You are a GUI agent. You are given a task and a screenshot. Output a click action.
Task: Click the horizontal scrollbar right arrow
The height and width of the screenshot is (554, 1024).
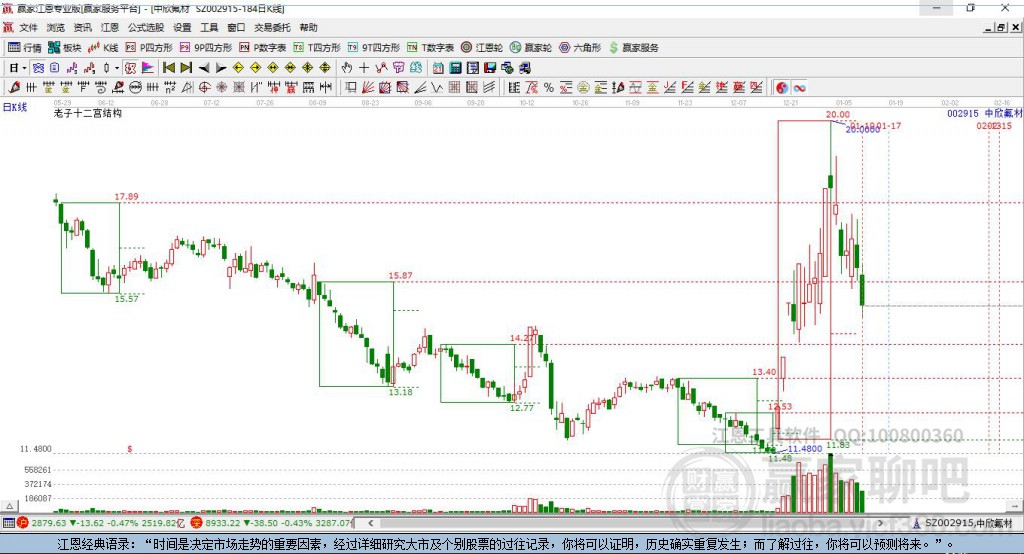pyautogui.click(x=880, y=523)
